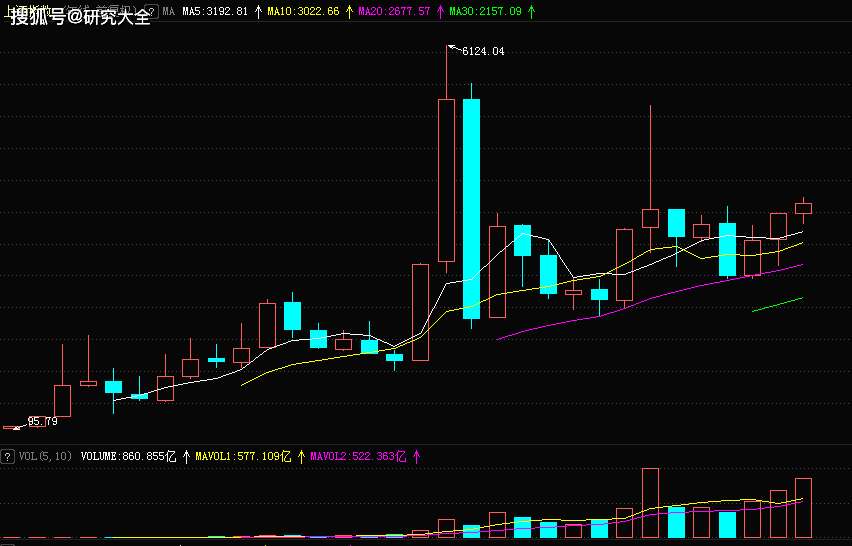
Task: Click the 95.79 low price marker
Action: [42, 421]
